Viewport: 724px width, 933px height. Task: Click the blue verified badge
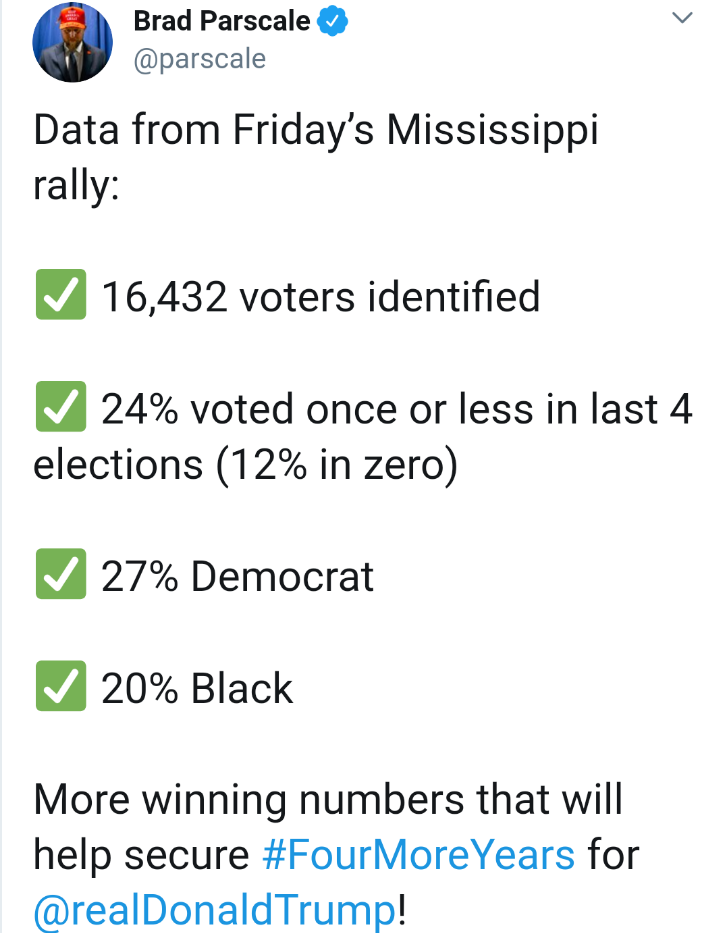(x=332, y=21)
